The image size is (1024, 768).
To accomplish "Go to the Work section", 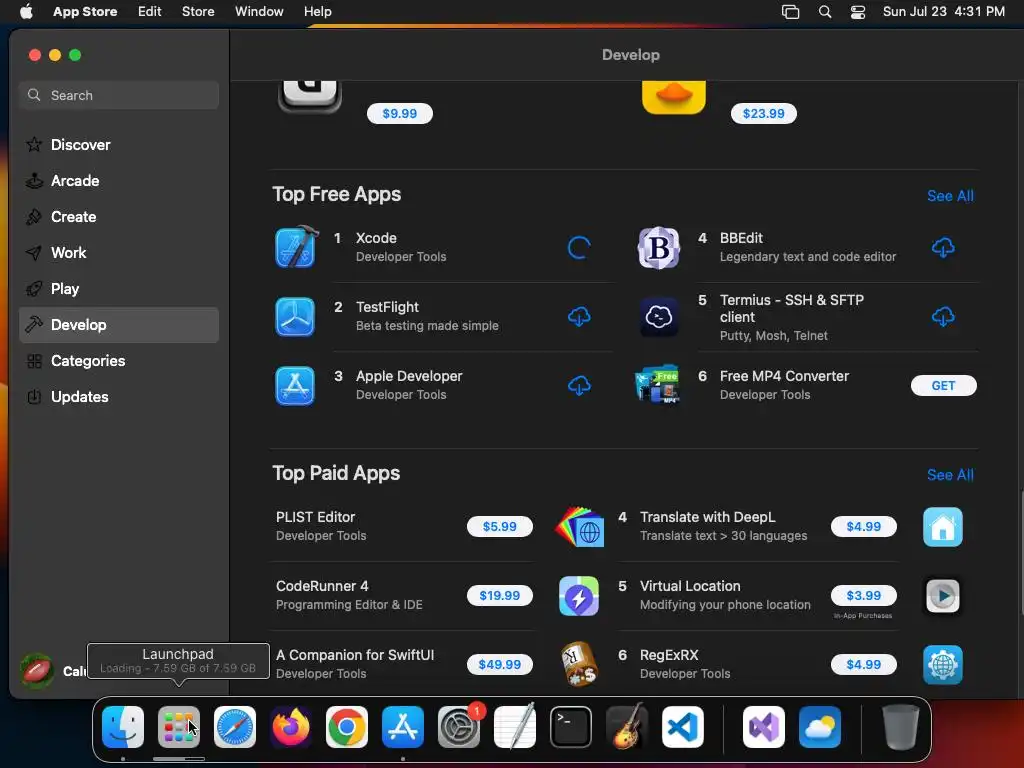I will pos(119,253).
